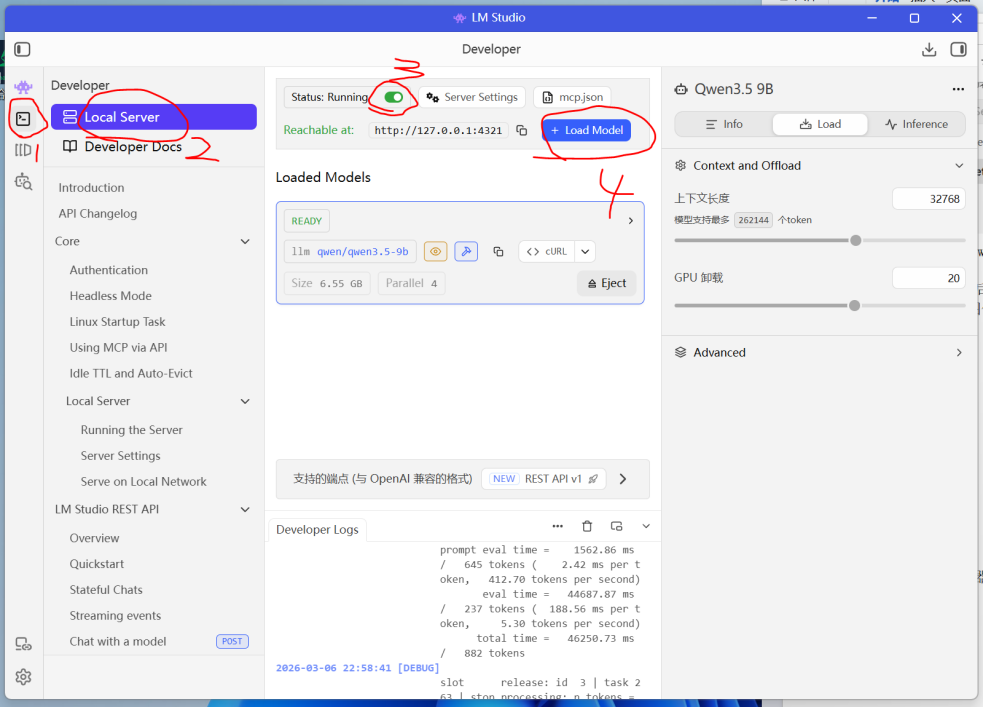Screen dimensions: 983x707
Task: Open the Chat view robot icon
Action: (x=23, y=86)
